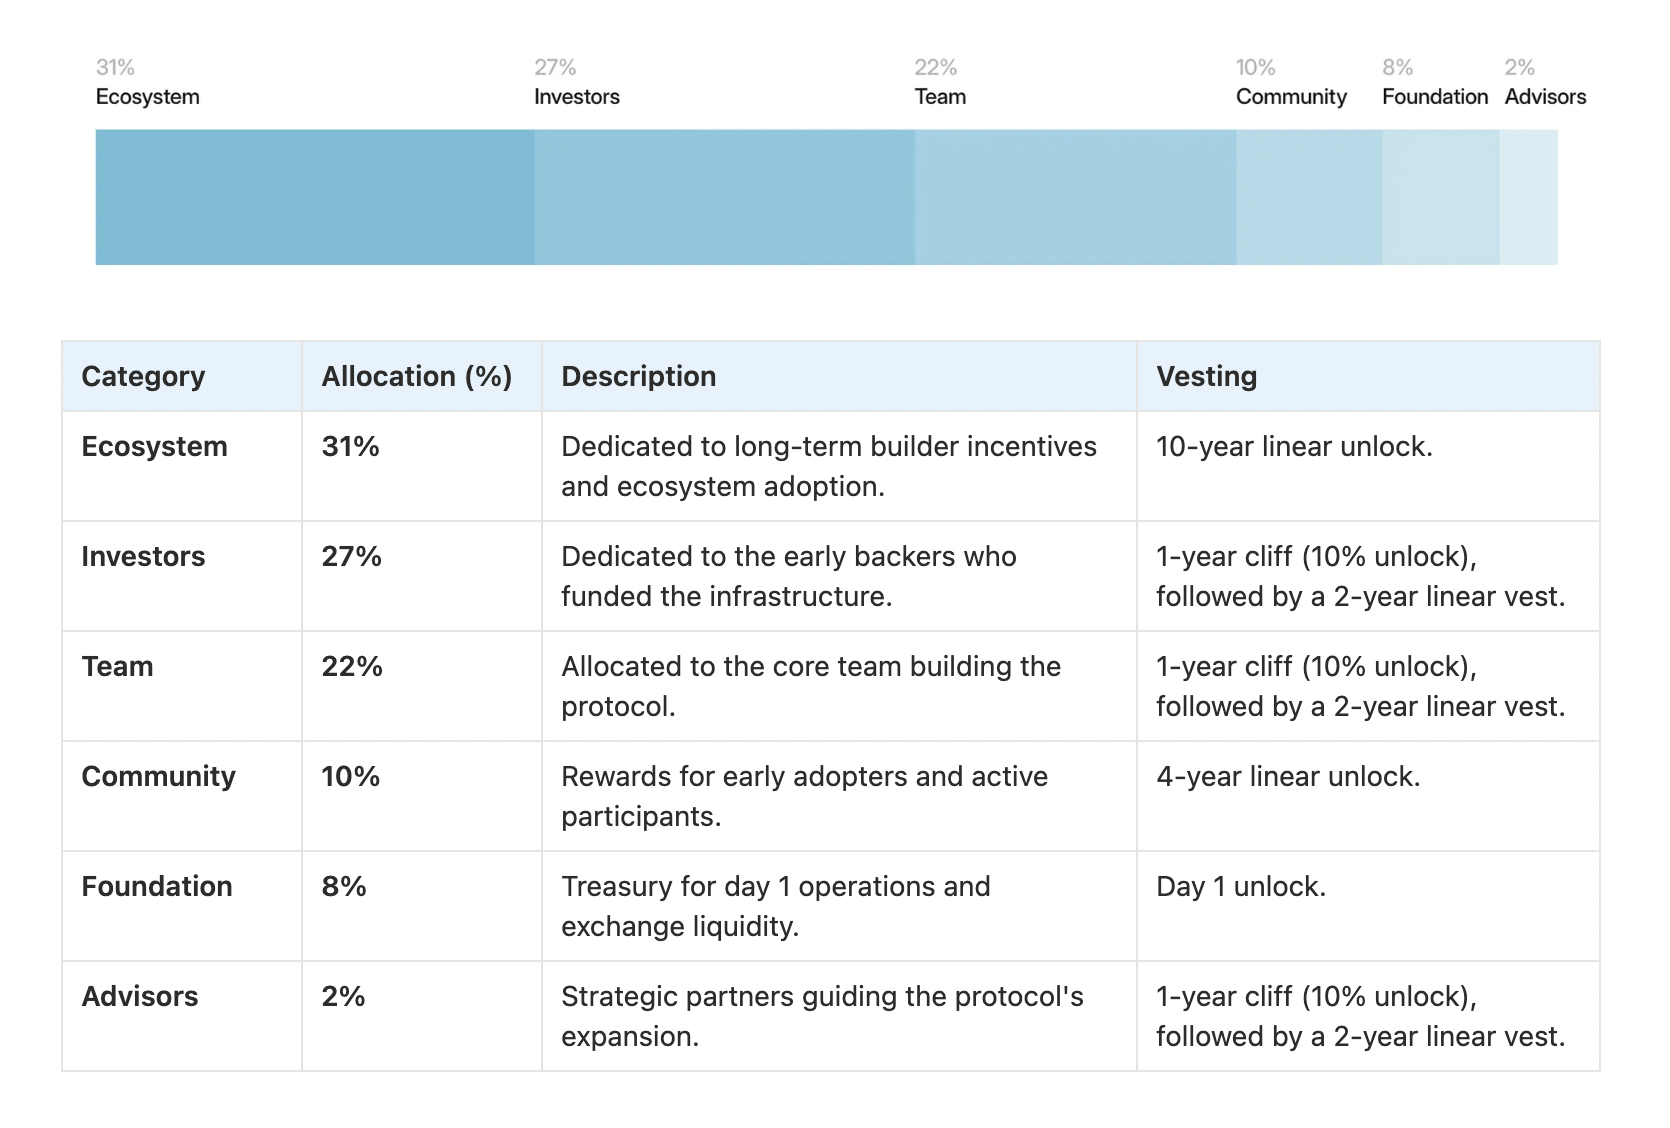Click the Investors segment of the allocation bar
Screen dimensions: 1670x1128
point(724,197)
